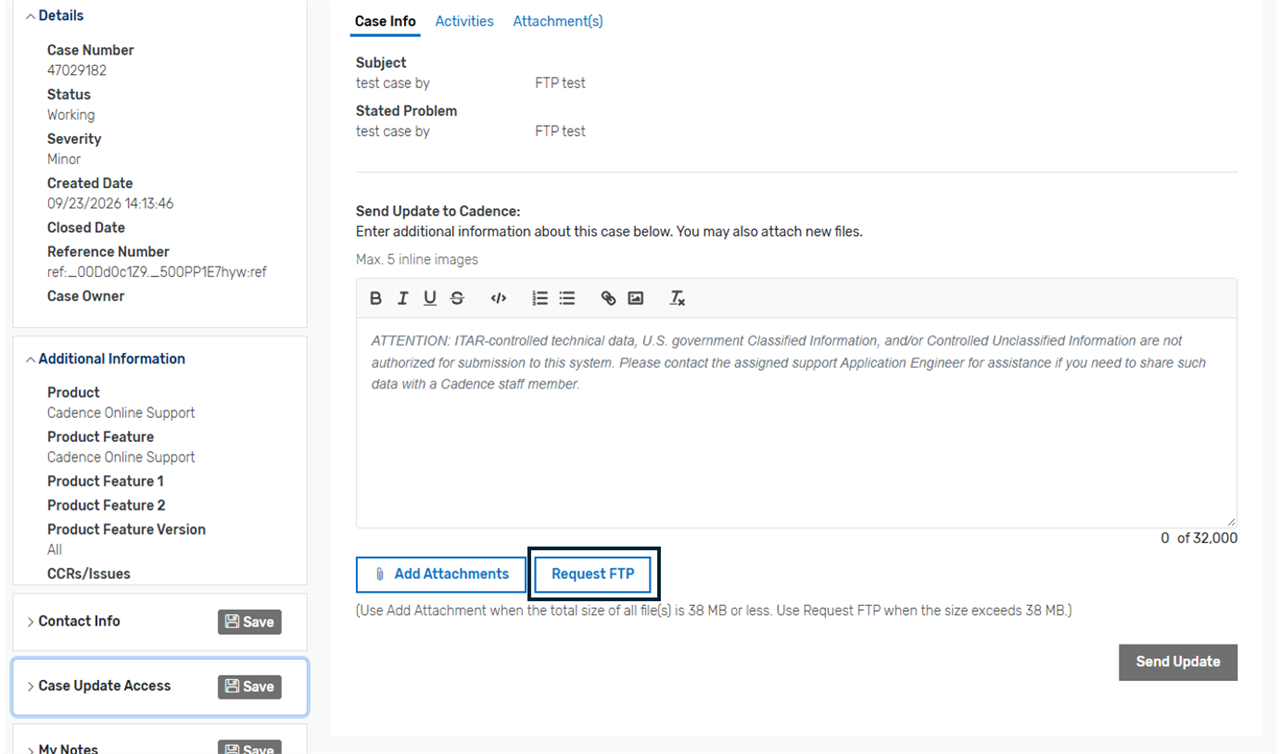Insert a code block with the toolbar icon
Viewport: 1280px width, 754px height.
(x=498, y=298)
